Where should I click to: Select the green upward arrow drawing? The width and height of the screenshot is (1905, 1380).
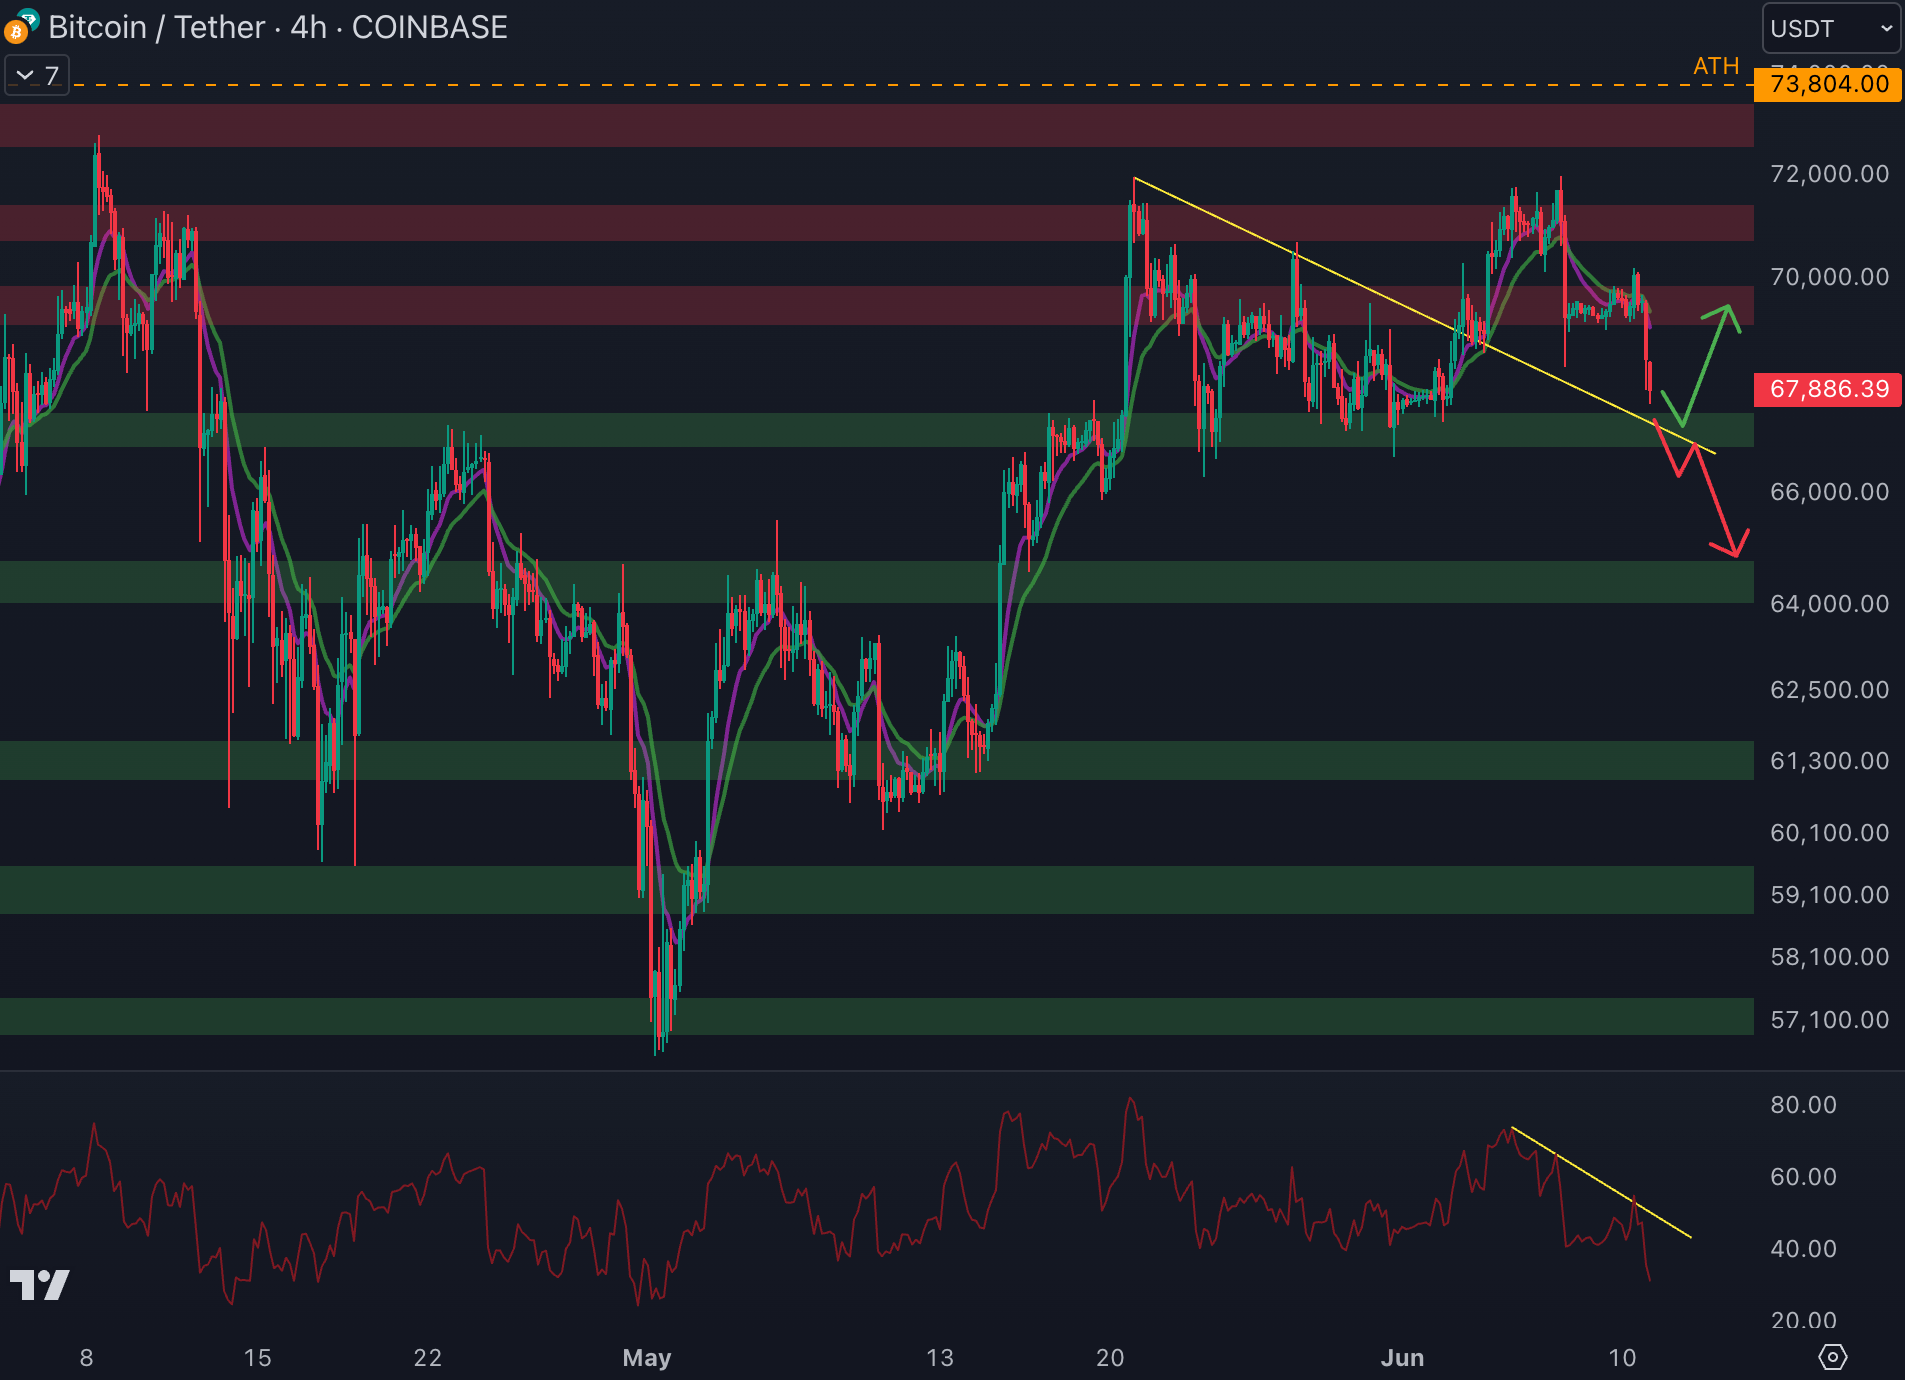(x=1706, y=365)
